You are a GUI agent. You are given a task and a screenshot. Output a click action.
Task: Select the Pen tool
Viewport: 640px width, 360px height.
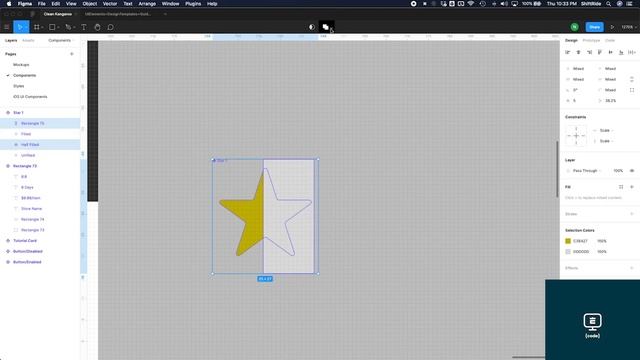tap(68, 27)
